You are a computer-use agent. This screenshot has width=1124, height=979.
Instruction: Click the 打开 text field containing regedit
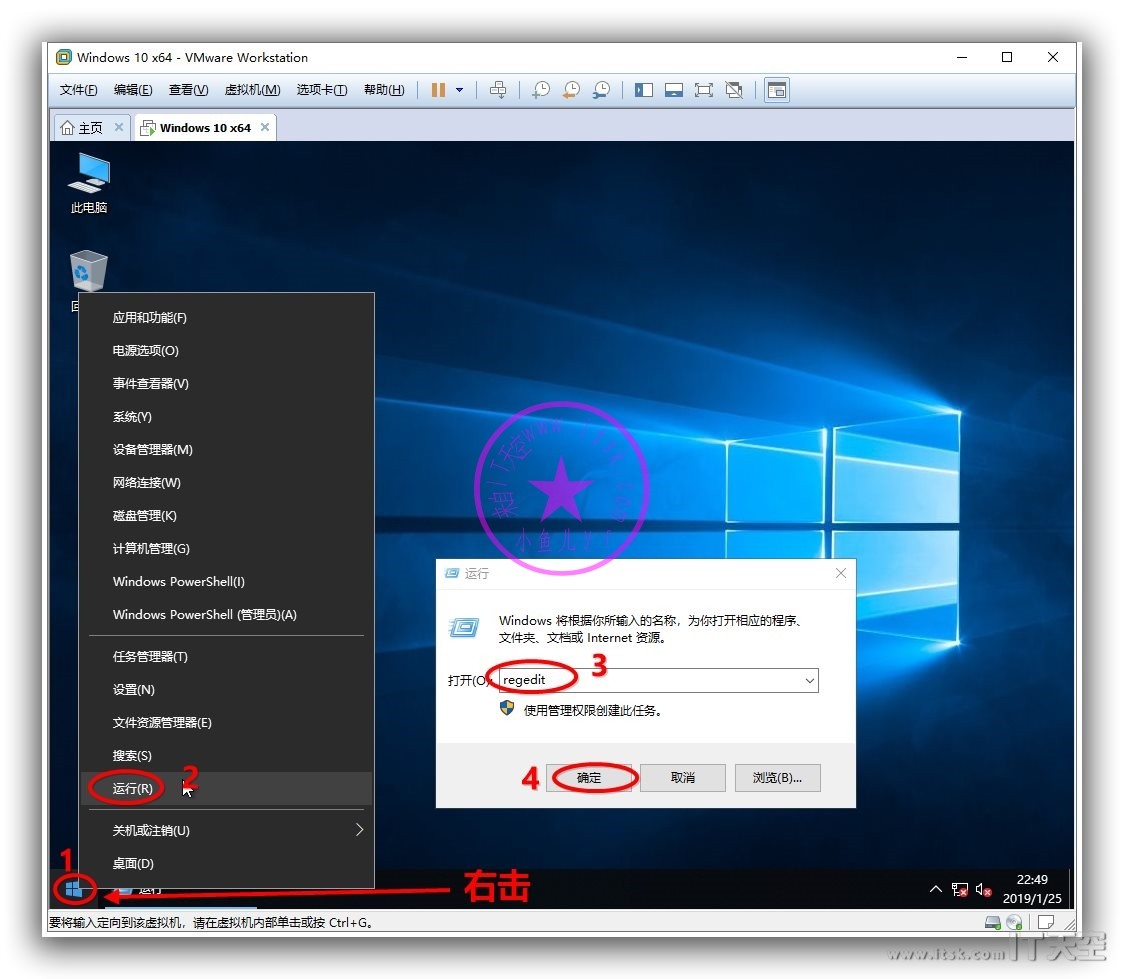[658, 680]
